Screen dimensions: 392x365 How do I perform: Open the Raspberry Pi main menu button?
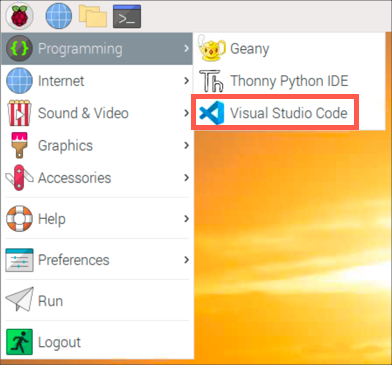(x=20, y=16)
